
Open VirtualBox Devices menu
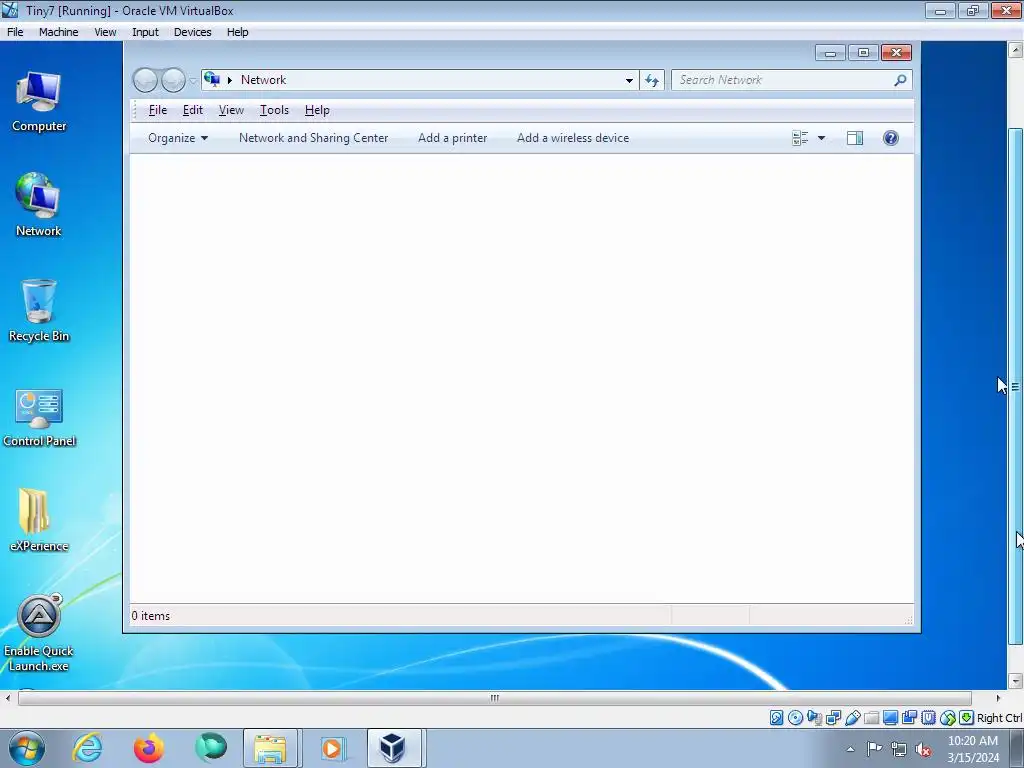pos(193,32)
